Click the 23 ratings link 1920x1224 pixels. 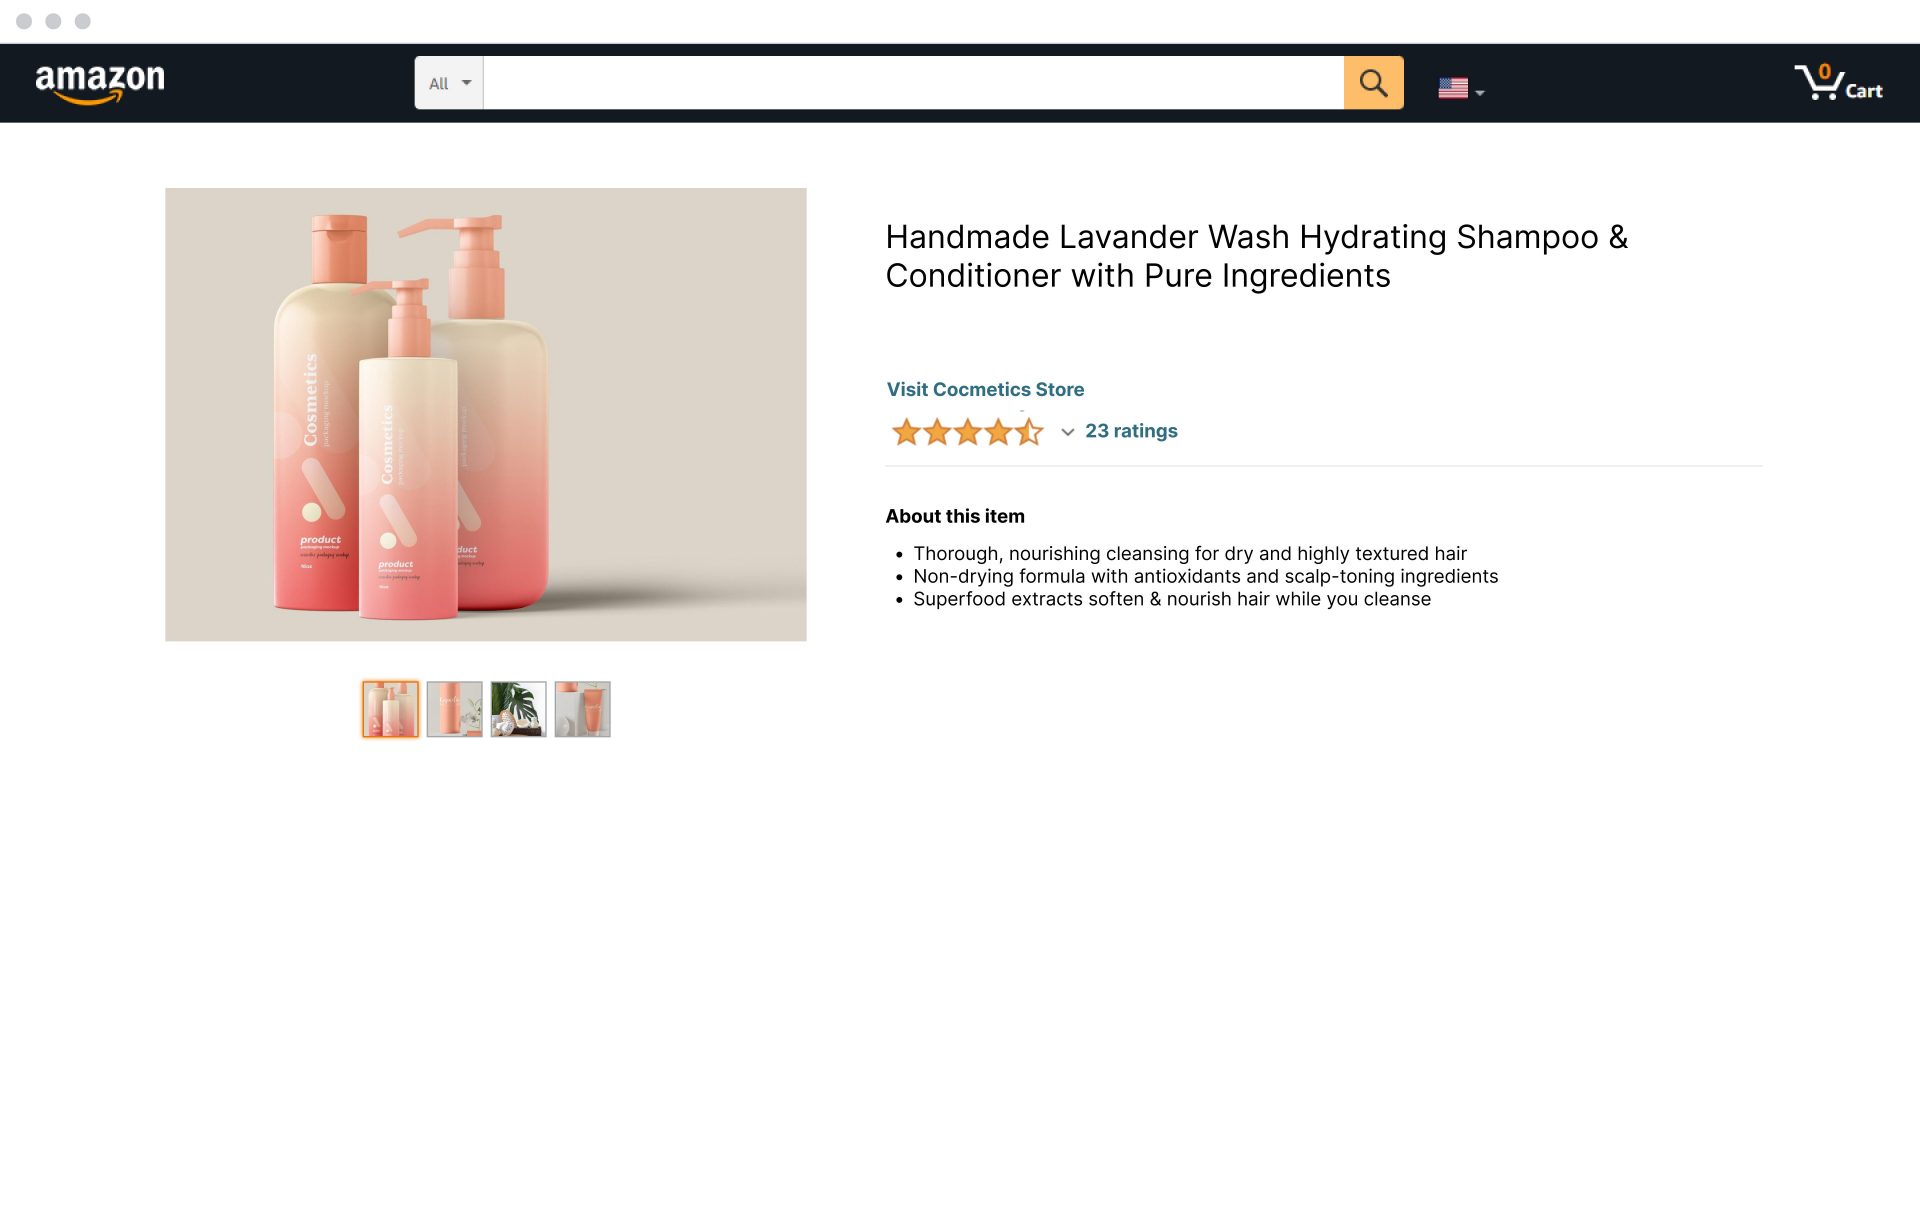pyautogui.click(x=1131, y=431)
